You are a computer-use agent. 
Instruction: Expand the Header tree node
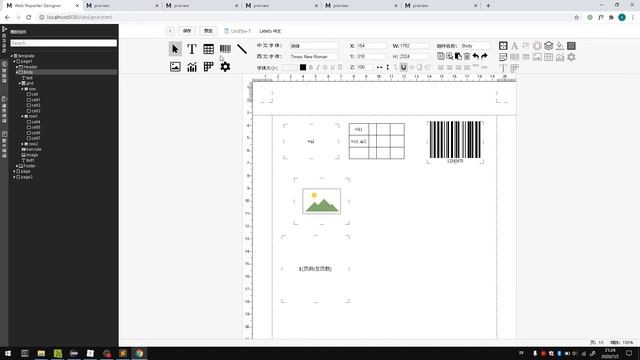click(17, 67)
